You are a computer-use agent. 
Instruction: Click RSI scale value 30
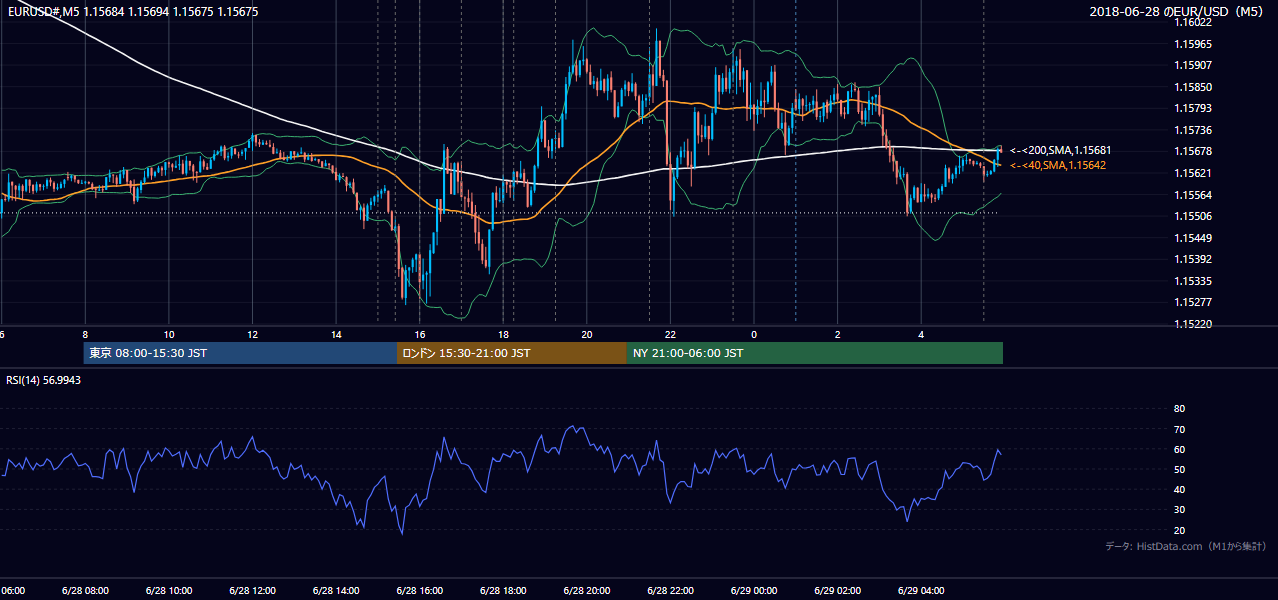click(1180, 510)
